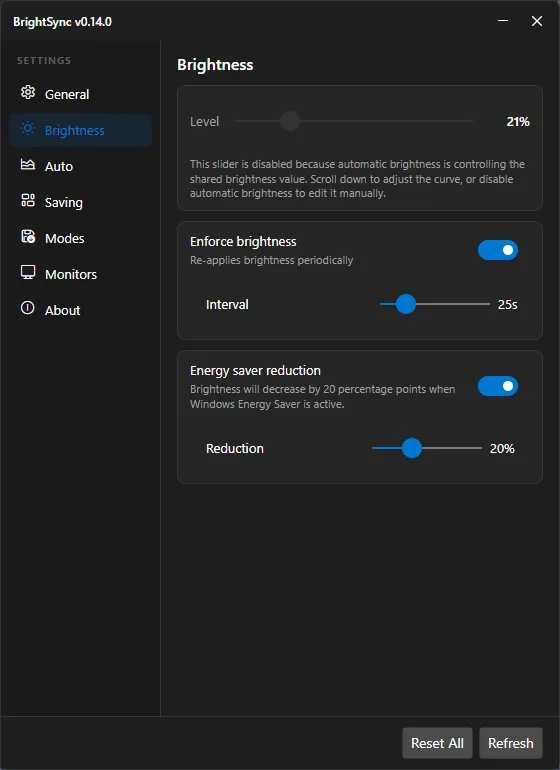Click the Energy saver reduction label

[x=255, y=370]
